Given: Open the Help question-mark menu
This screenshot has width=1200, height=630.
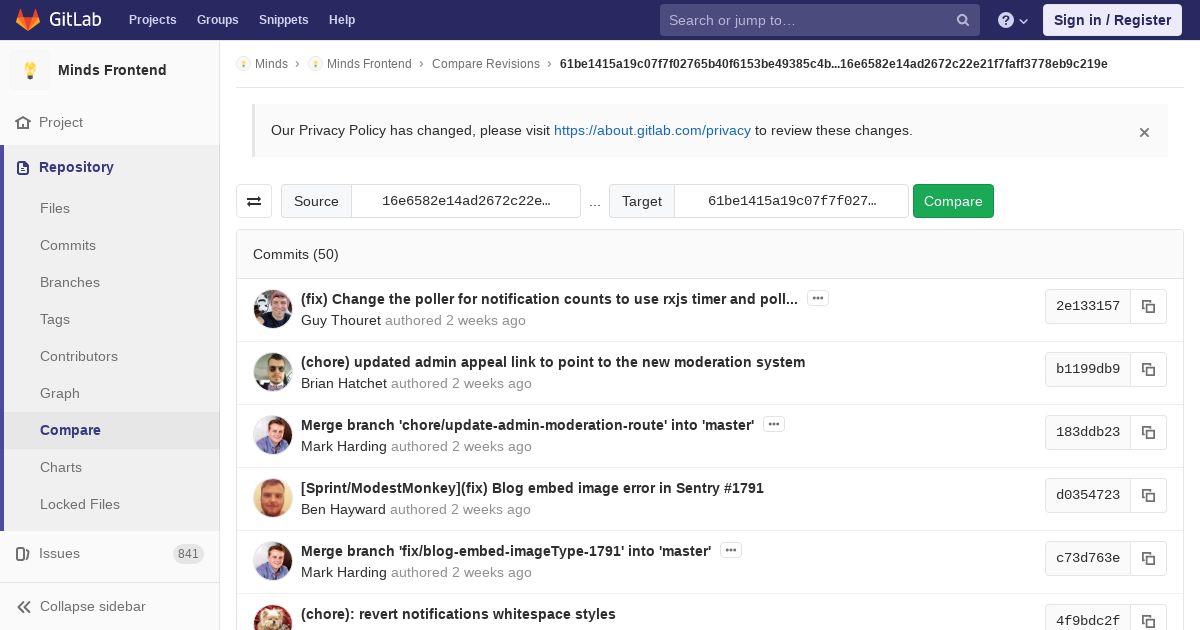Looking at the screenshot, I should point(1013,20).
